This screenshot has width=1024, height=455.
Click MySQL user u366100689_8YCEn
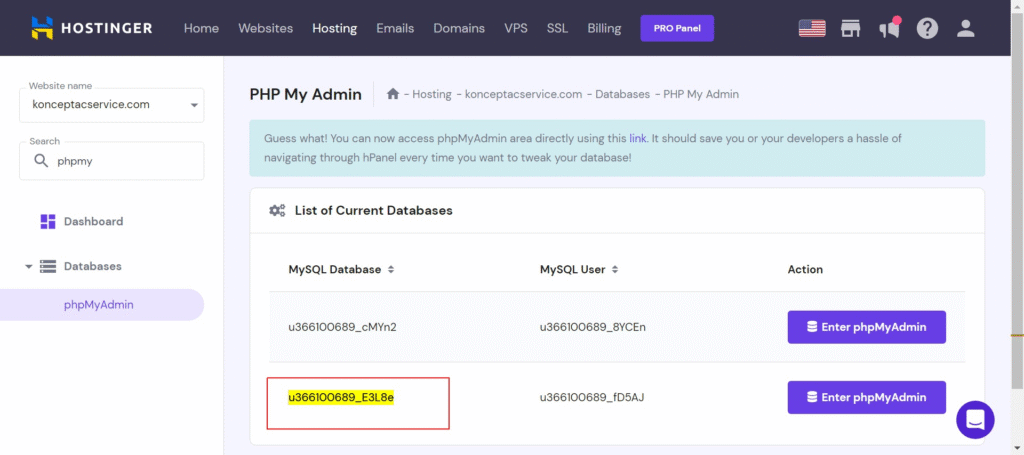593,327
